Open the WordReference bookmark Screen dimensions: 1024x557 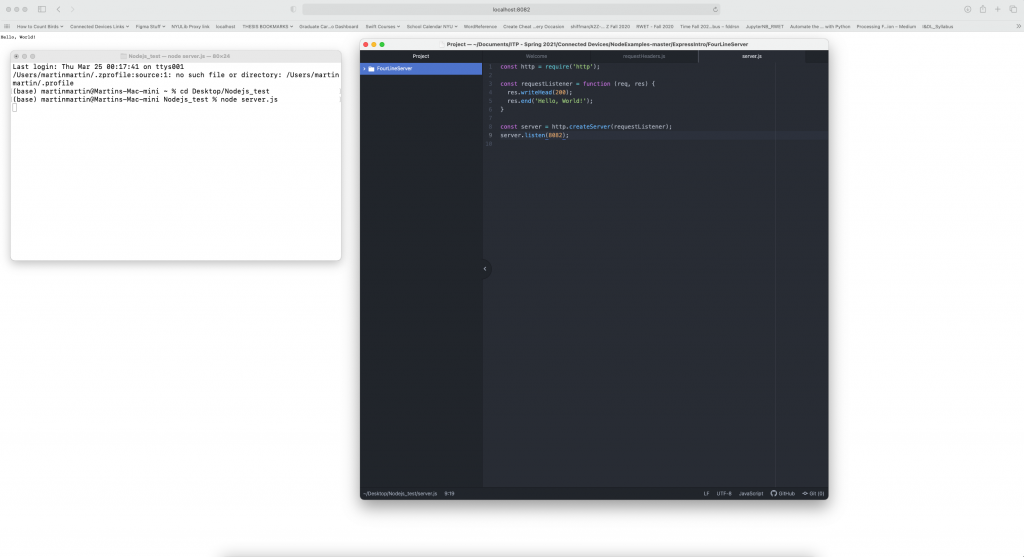(x=480, y=26)
